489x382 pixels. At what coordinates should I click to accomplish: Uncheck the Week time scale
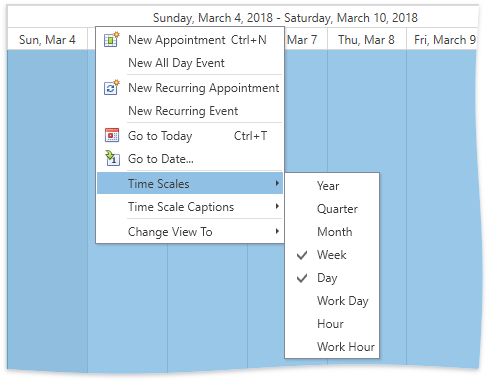coord(332,255)
